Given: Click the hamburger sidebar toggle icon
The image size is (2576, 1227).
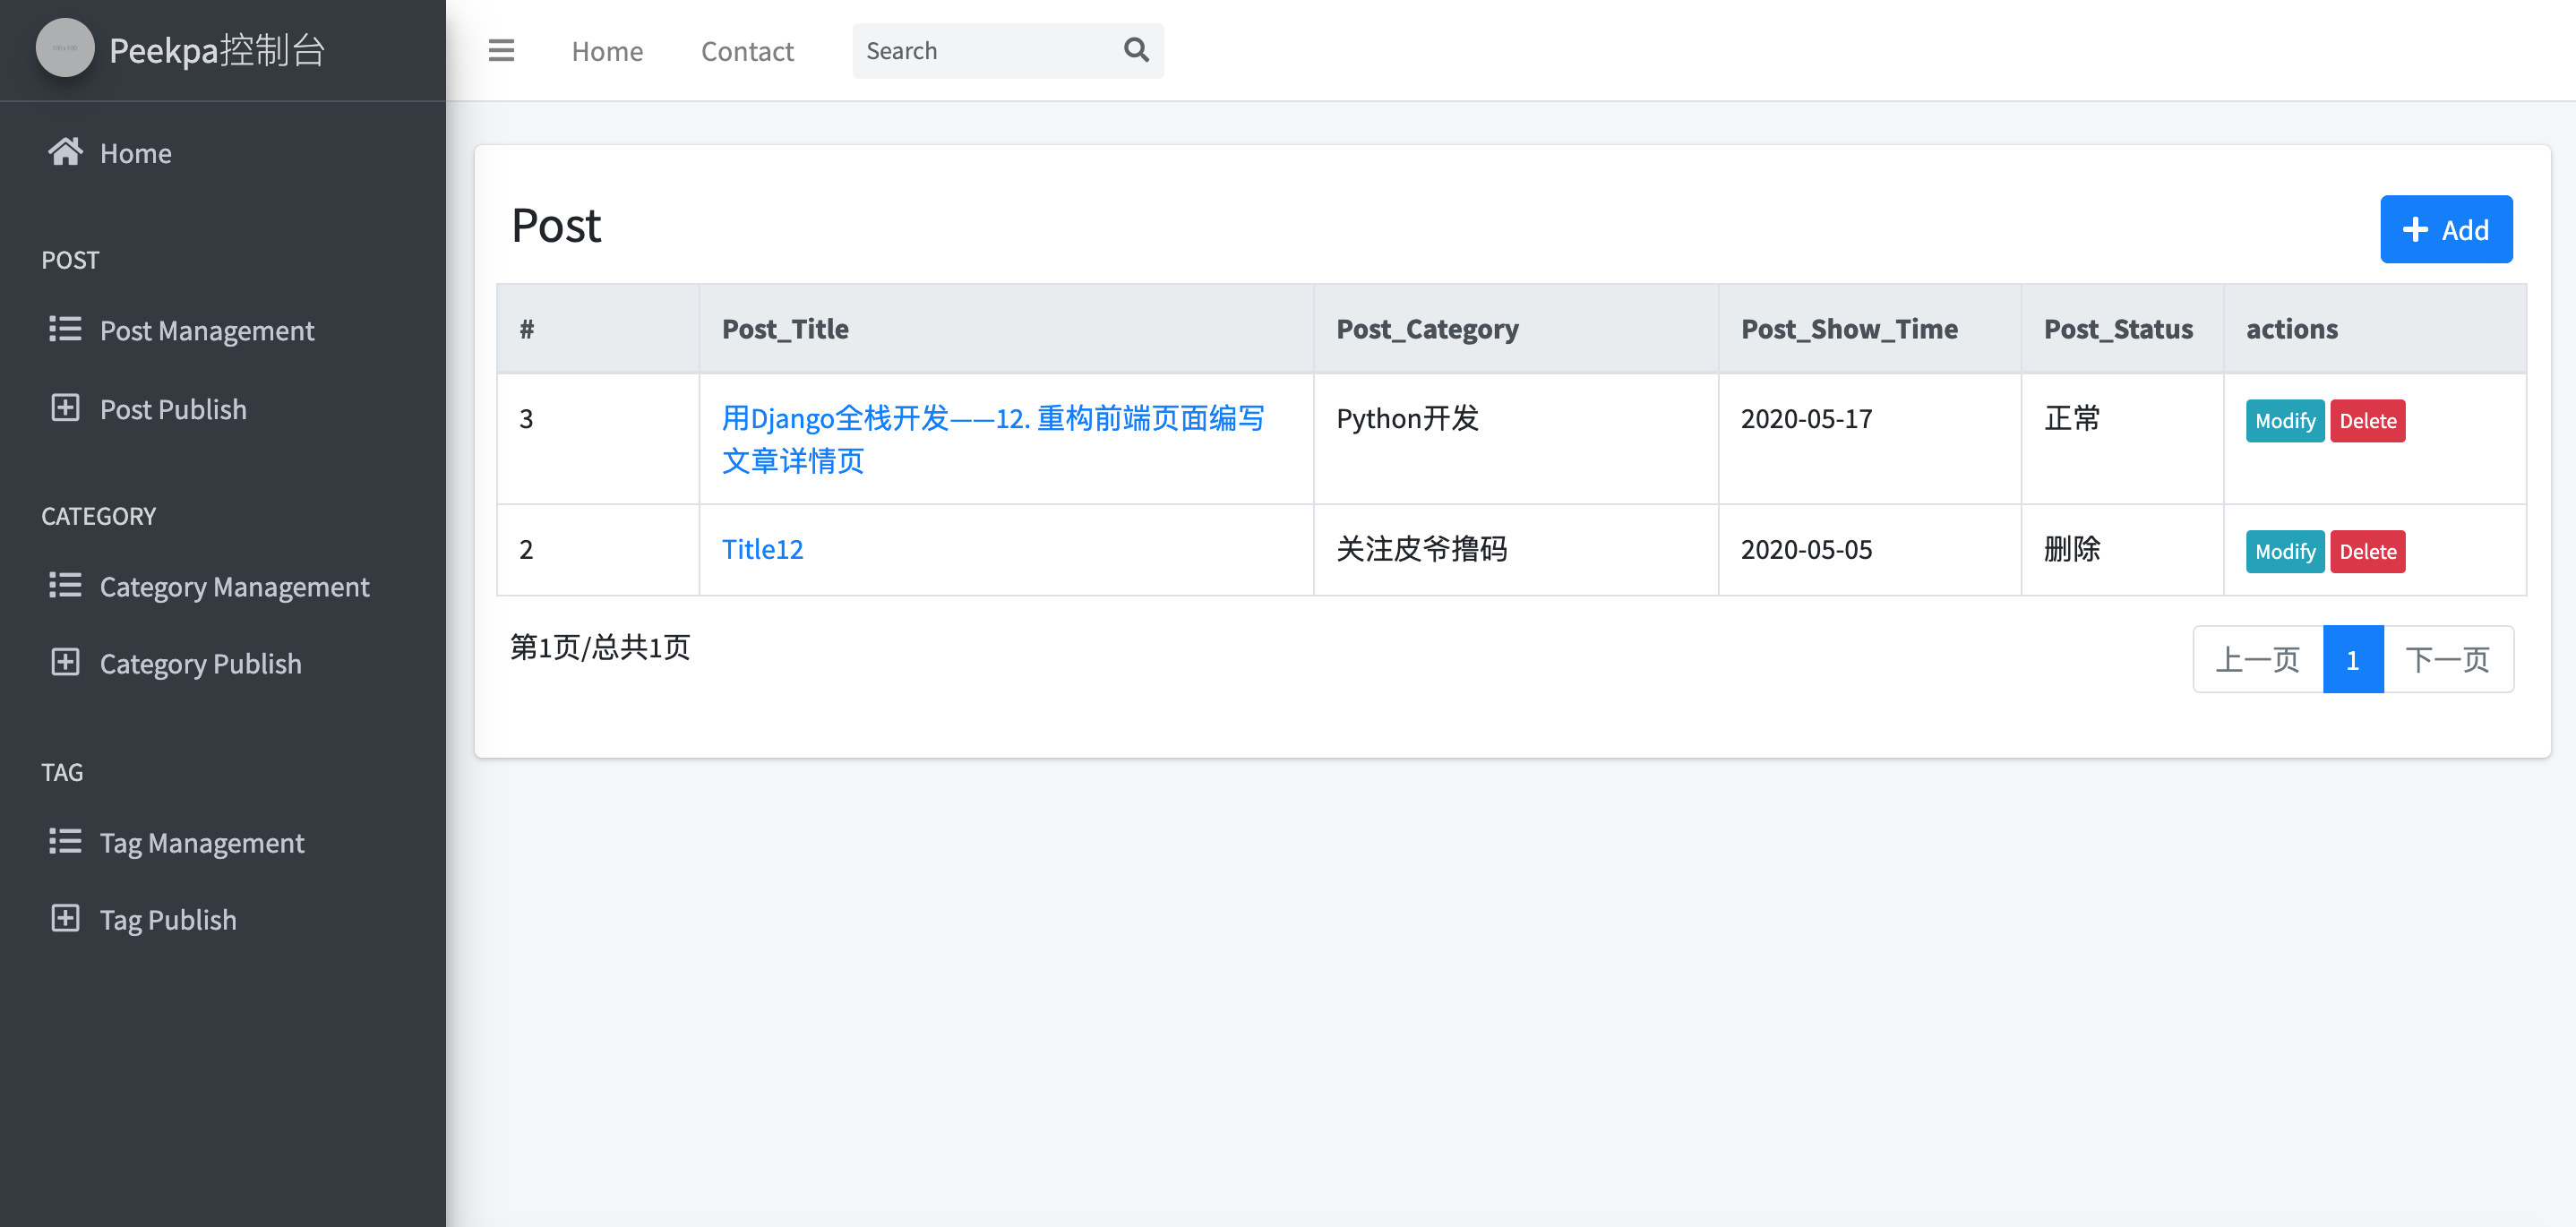Looking at the screenshot, I should pyautogui.click(x=501, y=50).
